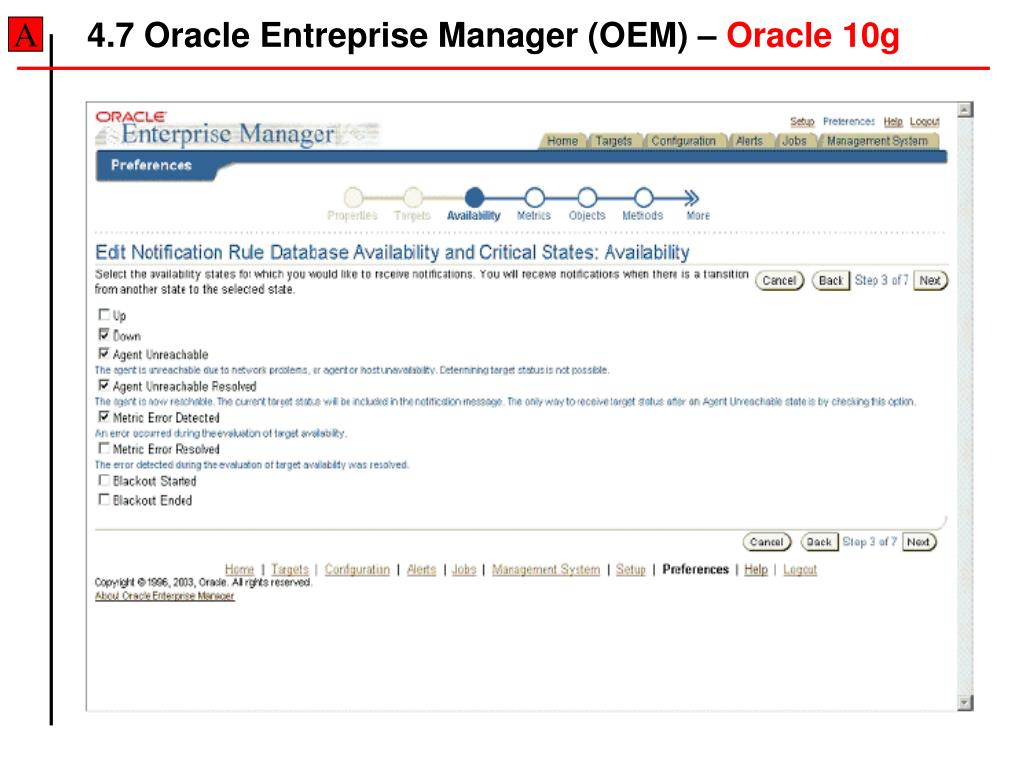Open the footer Alerts link

click(421, 569)
